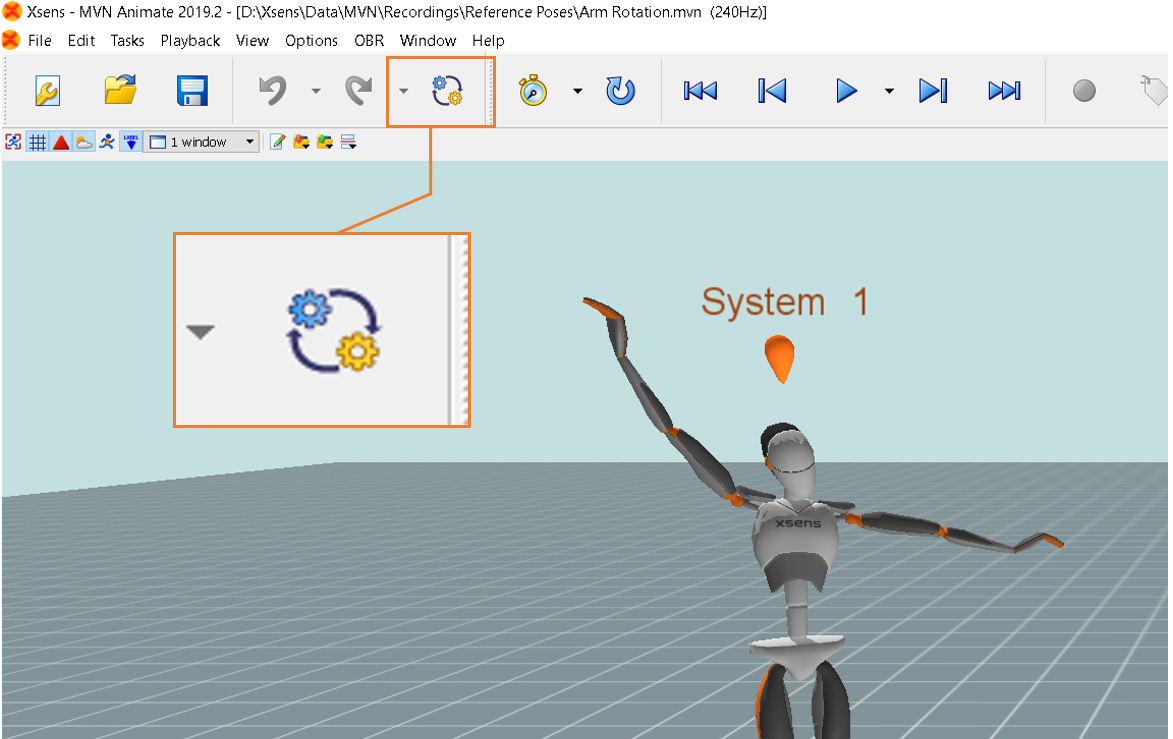Toggle the red triangle view option
The width and height of the screenshot is (1173, 739).
pyautogui.click(x=61, y=141)
